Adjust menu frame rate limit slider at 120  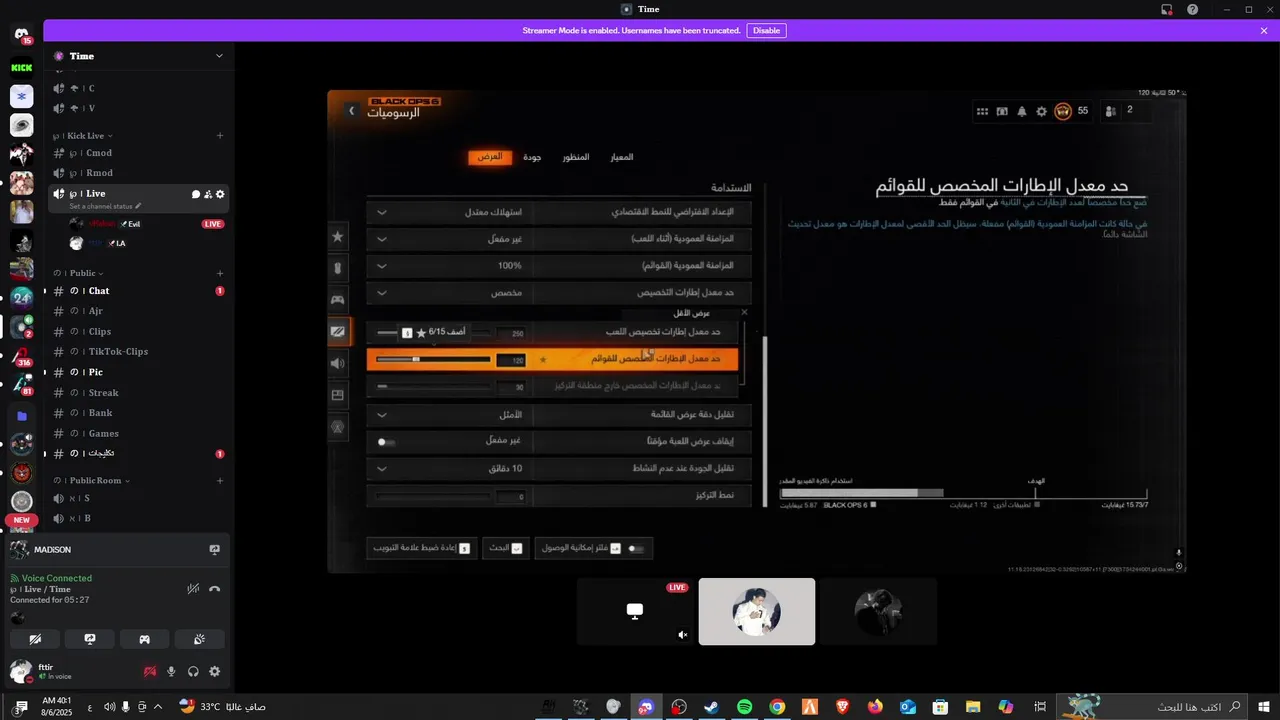434,359
